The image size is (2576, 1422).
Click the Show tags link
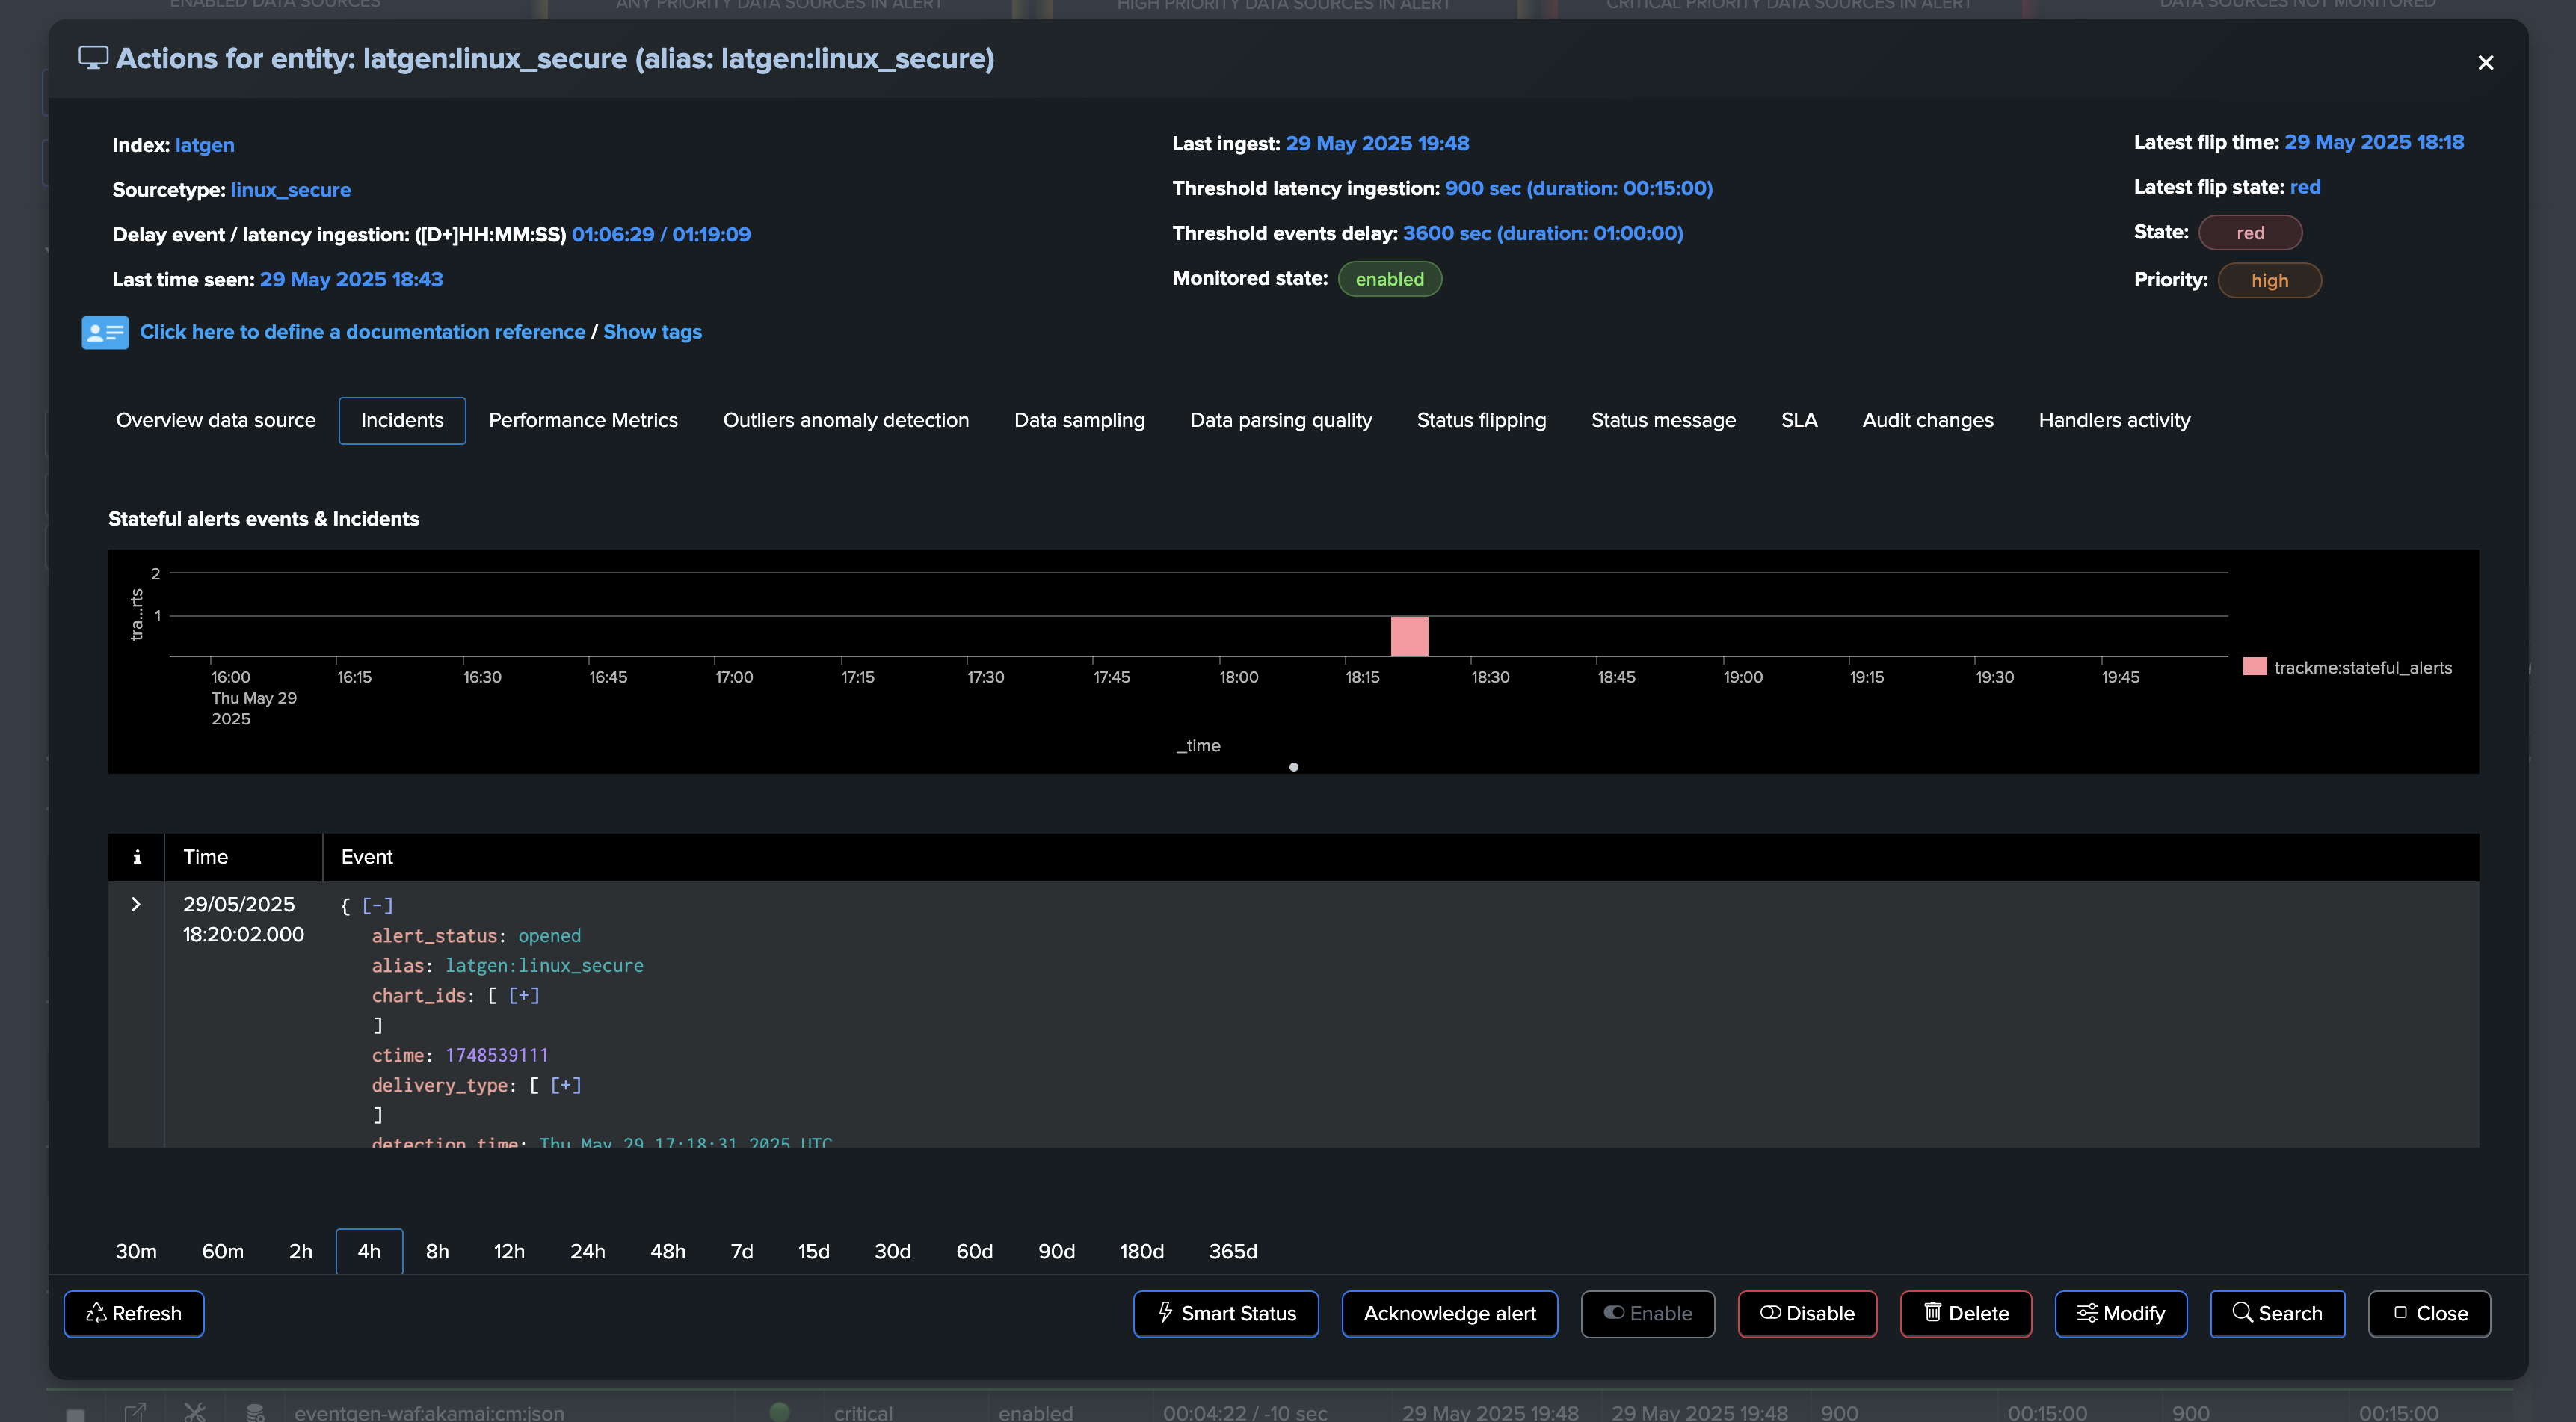[652, 332]
